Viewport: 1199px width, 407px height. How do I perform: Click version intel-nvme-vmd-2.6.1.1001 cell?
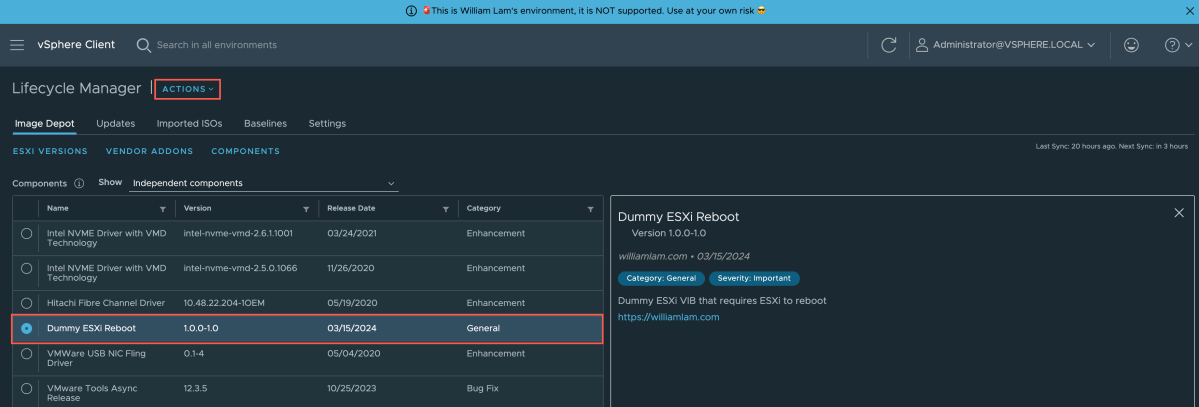239,233
